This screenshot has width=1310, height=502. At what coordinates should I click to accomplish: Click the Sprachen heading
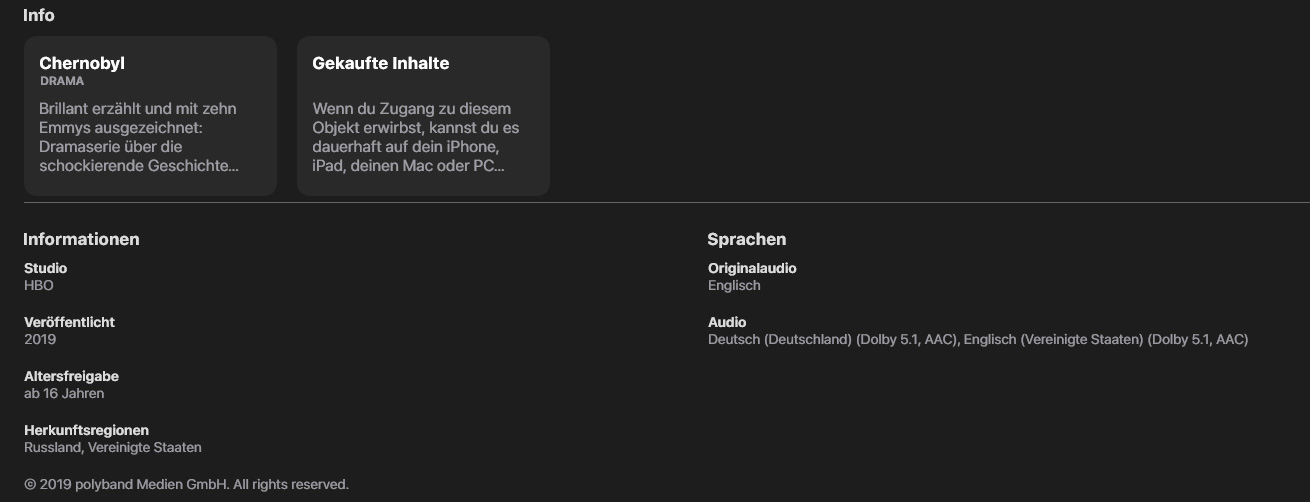pos(746,239)
